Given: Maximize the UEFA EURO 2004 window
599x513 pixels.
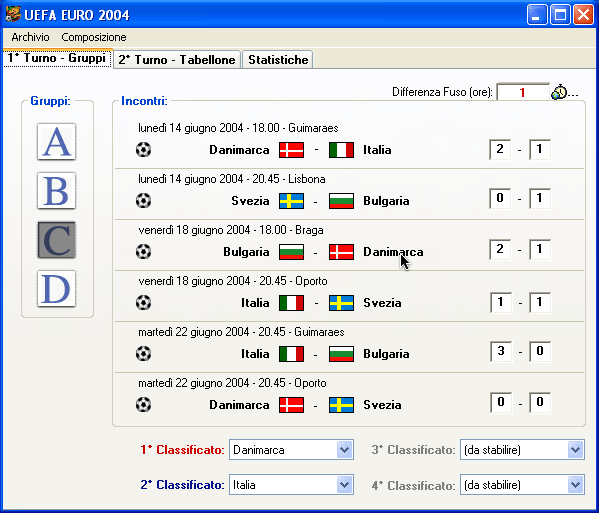Looking at the screenshot, I should [x=560, y=15].
